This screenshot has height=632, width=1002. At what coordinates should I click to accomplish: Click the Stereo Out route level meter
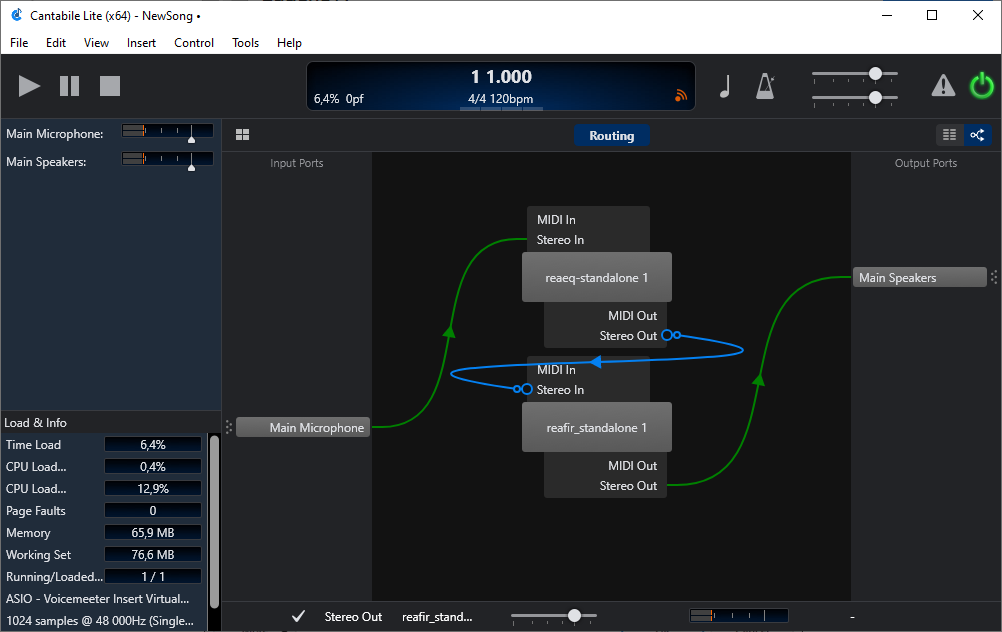[739, 615]
